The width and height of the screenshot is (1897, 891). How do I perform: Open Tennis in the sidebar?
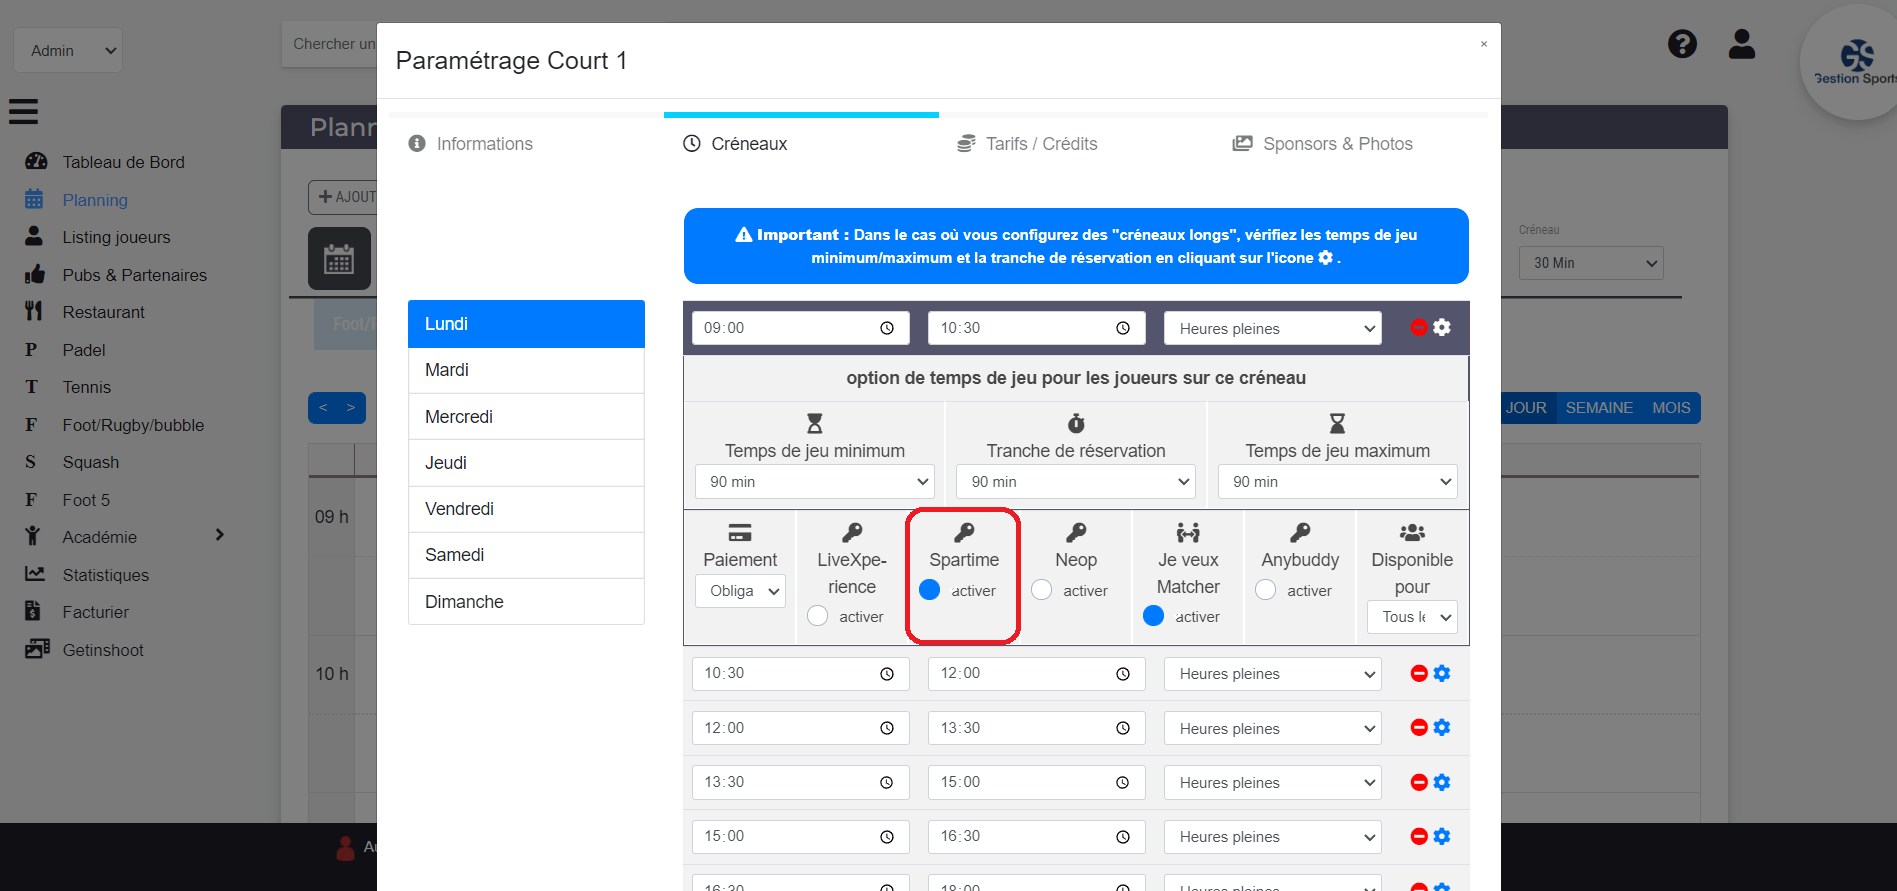(x=87, y=387)
